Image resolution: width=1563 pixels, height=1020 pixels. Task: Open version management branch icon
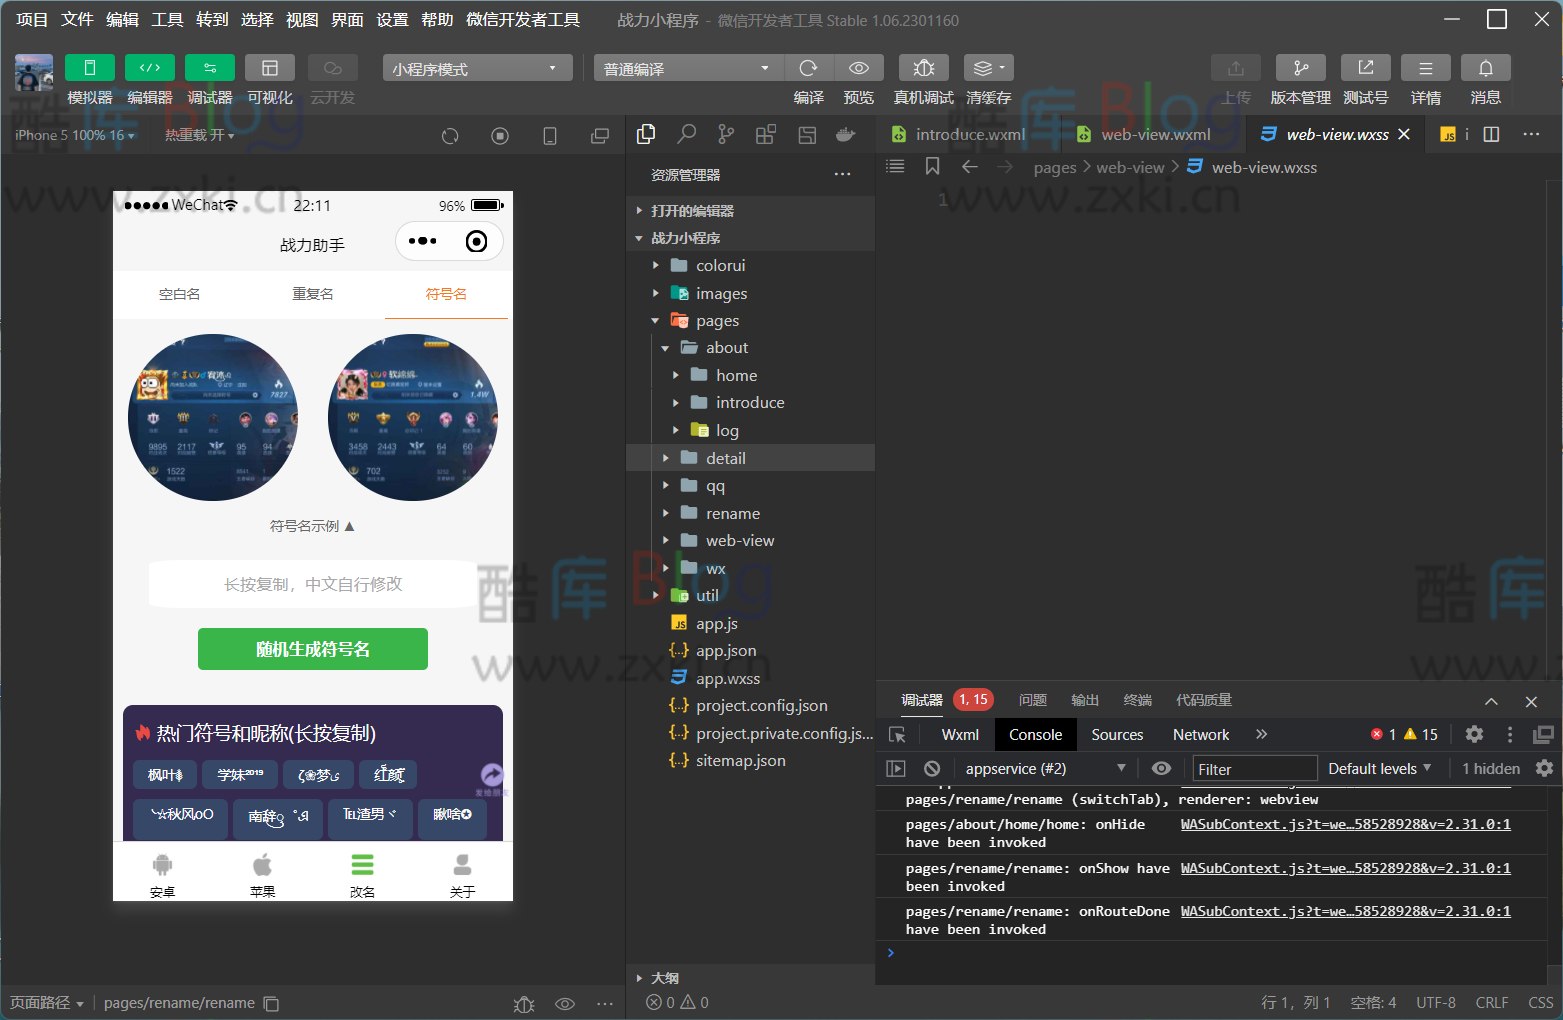pyautogui.click(x=1300, y=68)
